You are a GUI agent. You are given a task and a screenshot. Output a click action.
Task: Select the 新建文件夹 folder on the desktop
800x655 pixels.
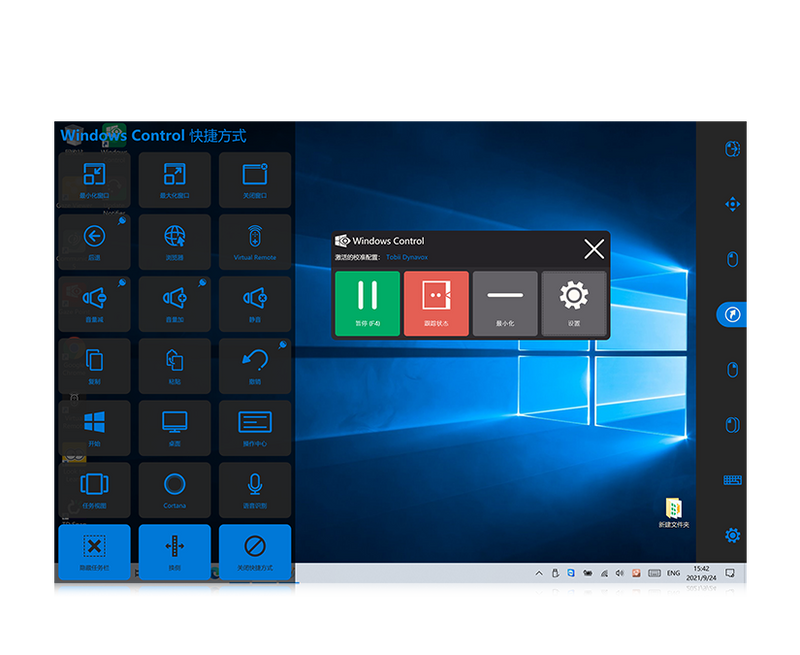[673, 513]
